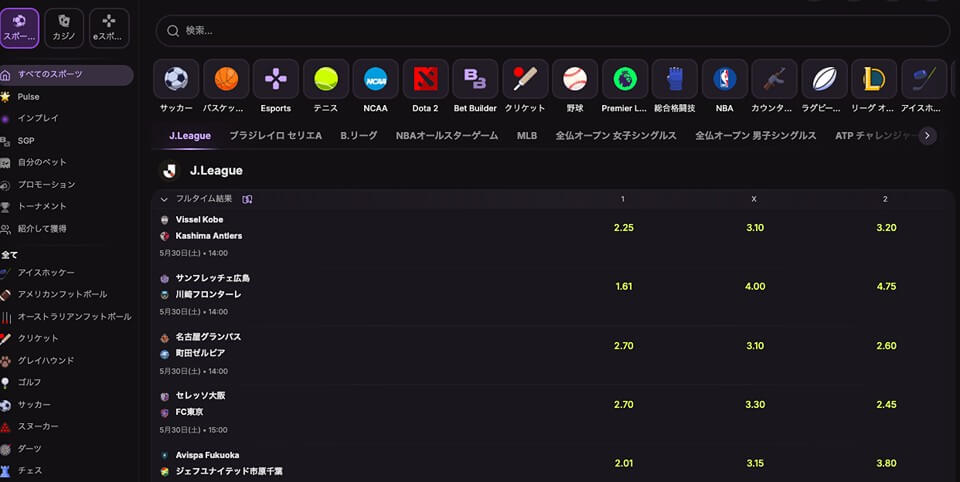This screenshot has width=960, height=482.
Task: Switch to the カジノ top tab
Action: 64,28
